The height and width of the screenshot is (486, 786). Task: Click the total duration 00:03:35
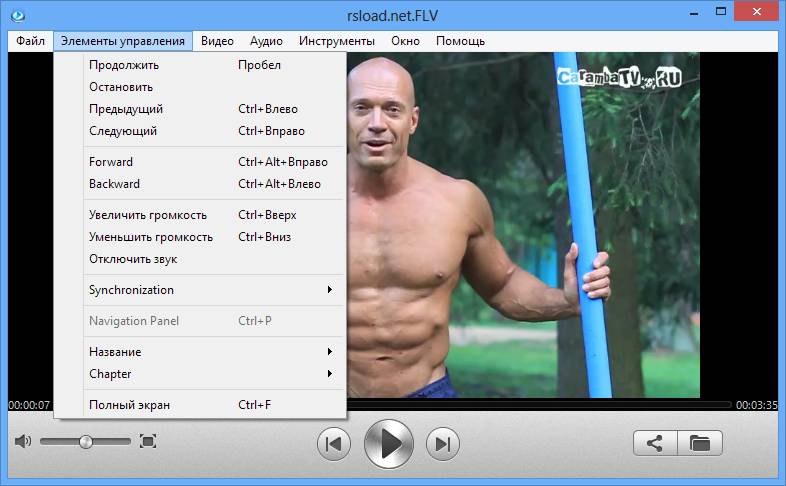pos(756,405)
